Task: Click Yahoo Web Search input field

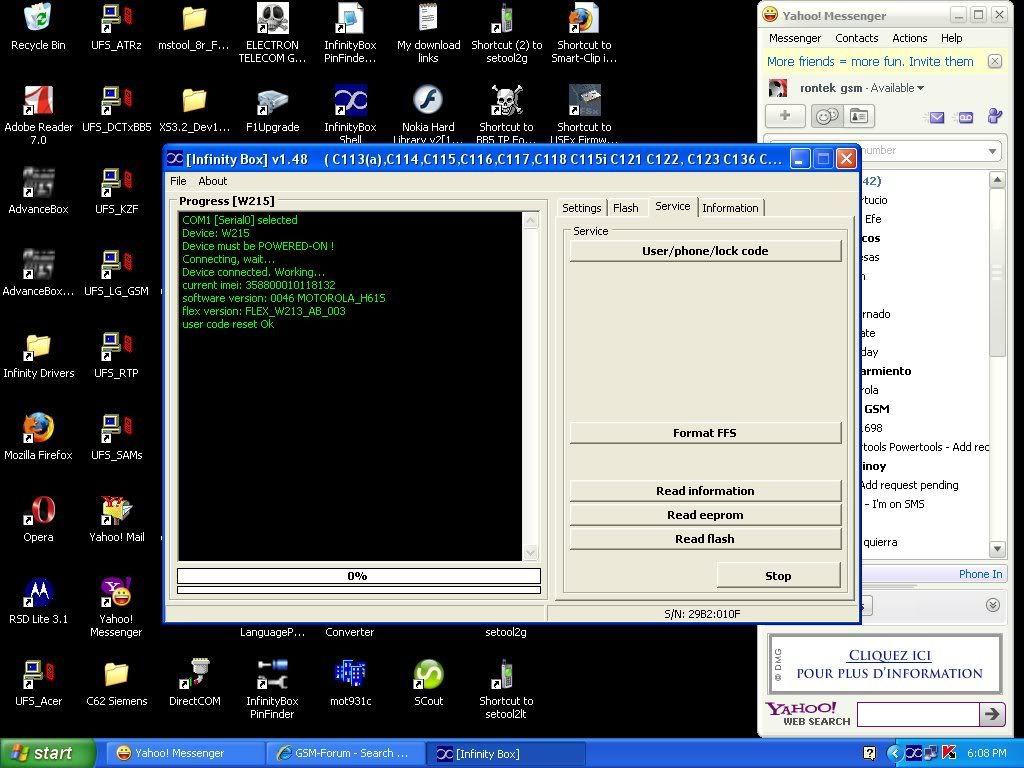Action: click(x=918, y=714)
